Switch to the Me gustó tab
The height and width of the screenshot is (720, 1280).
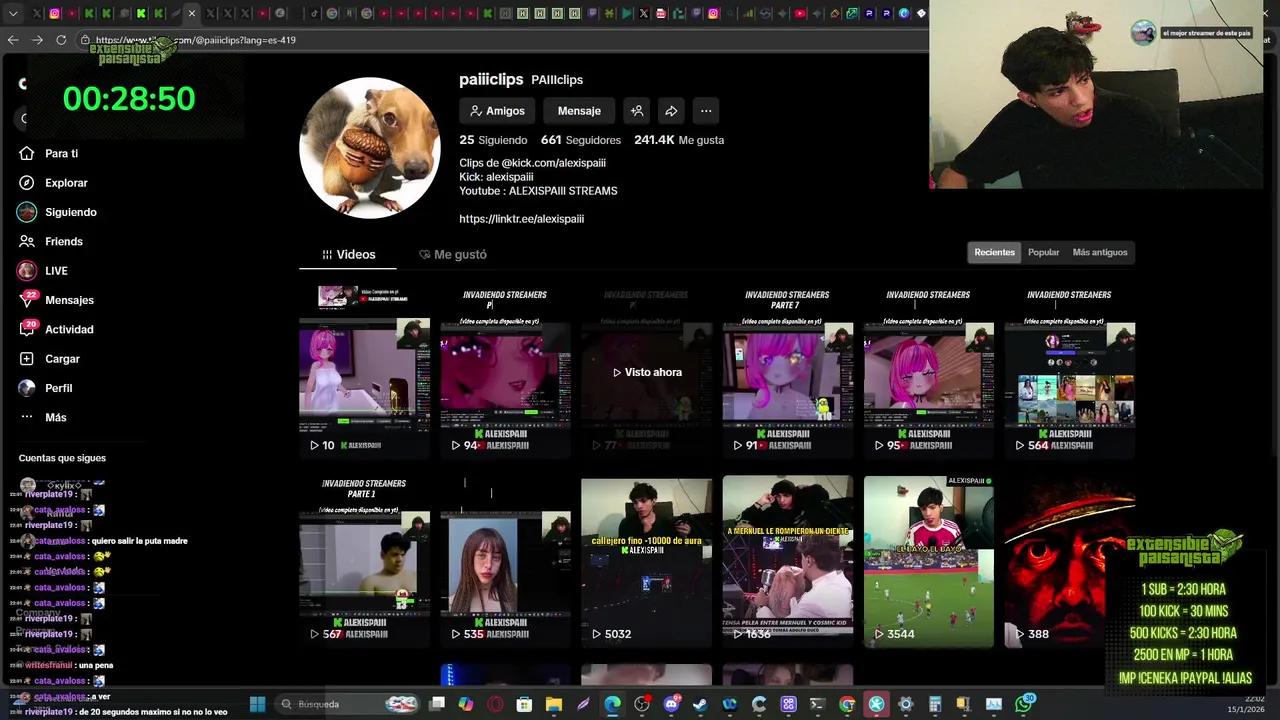click(x=453, y=254)
